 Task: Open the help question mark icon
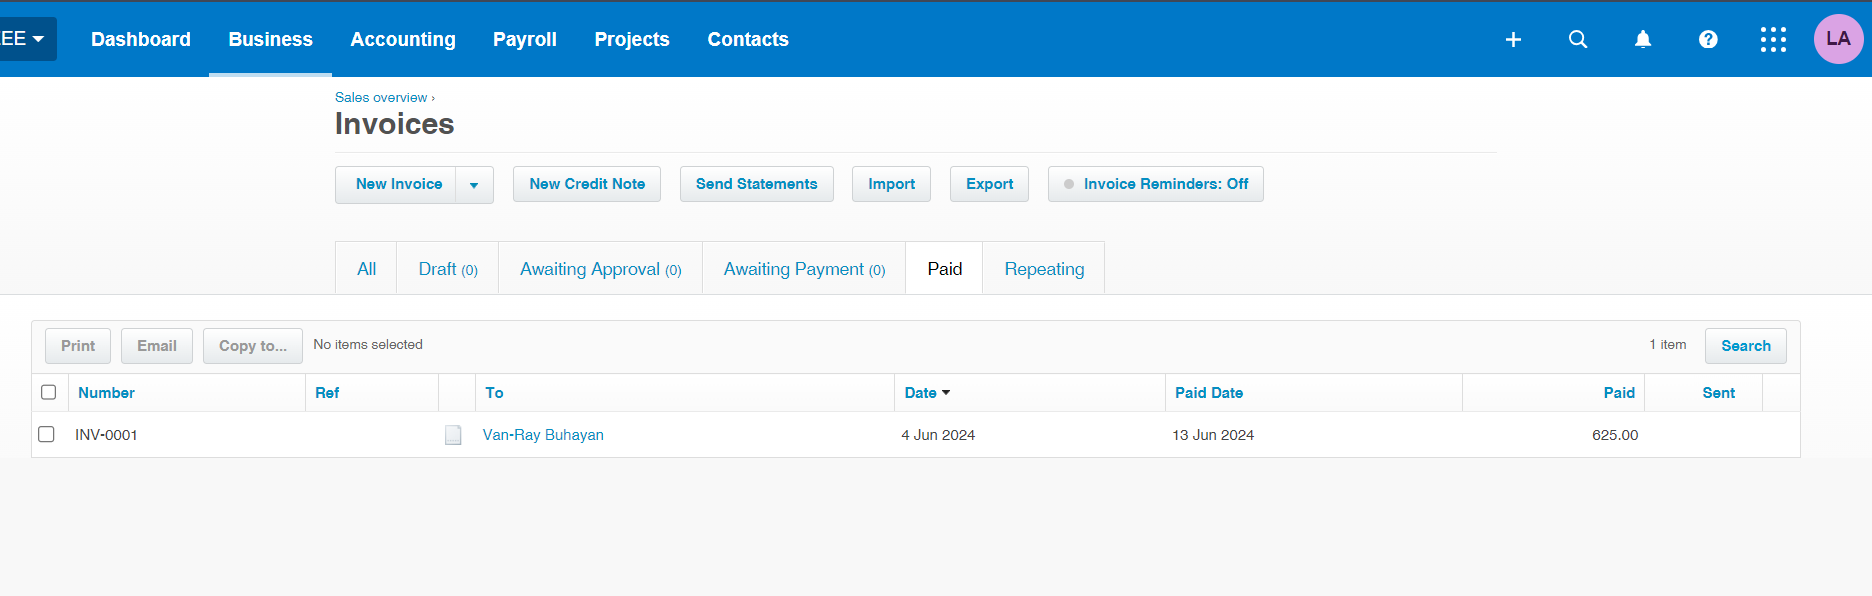pyautogui.click(x=1708, y=39)
